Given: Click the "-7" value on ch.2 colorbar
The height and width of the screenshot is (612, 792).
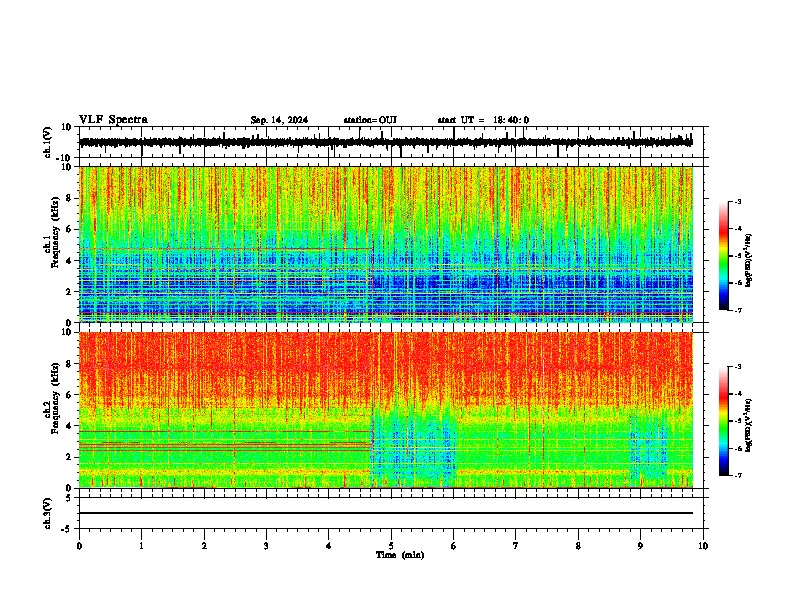Looking at the screenshot, I should coord(737,475).
